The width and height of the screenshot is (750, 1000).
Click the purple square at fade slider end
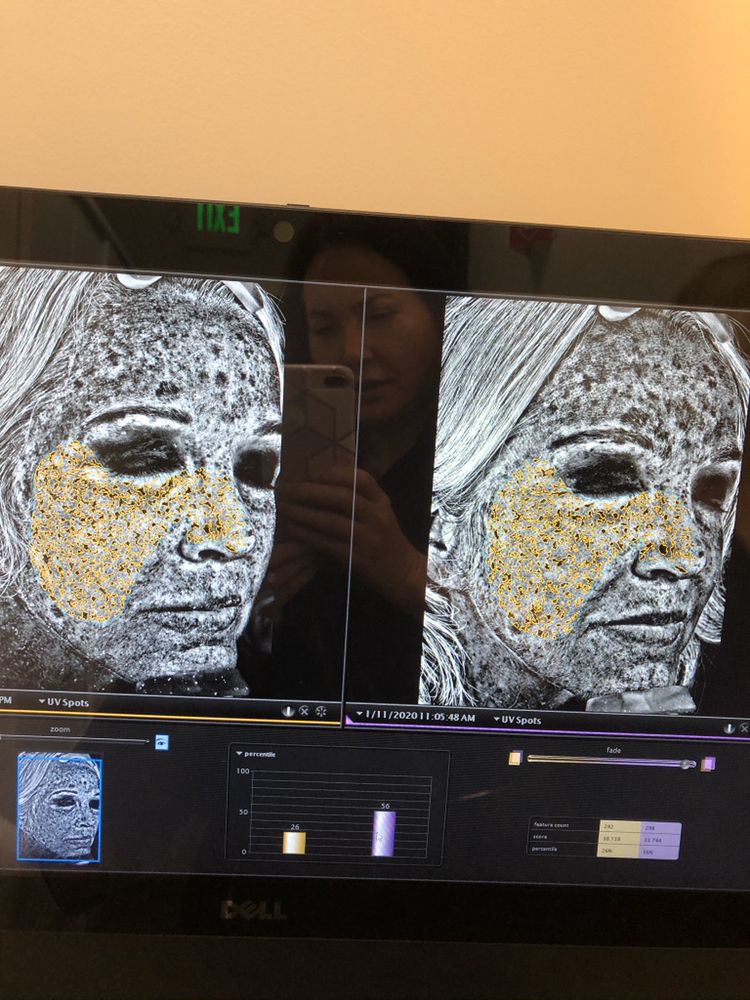pyautogui.click(x=708, y=764)
